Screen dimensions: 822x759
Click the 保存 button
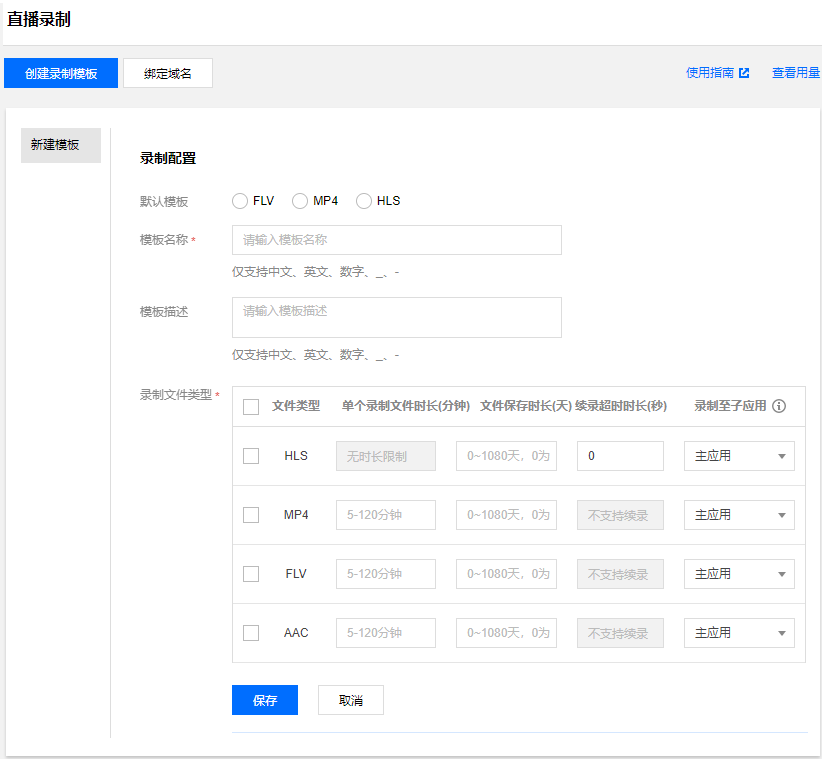coord(265,700)
